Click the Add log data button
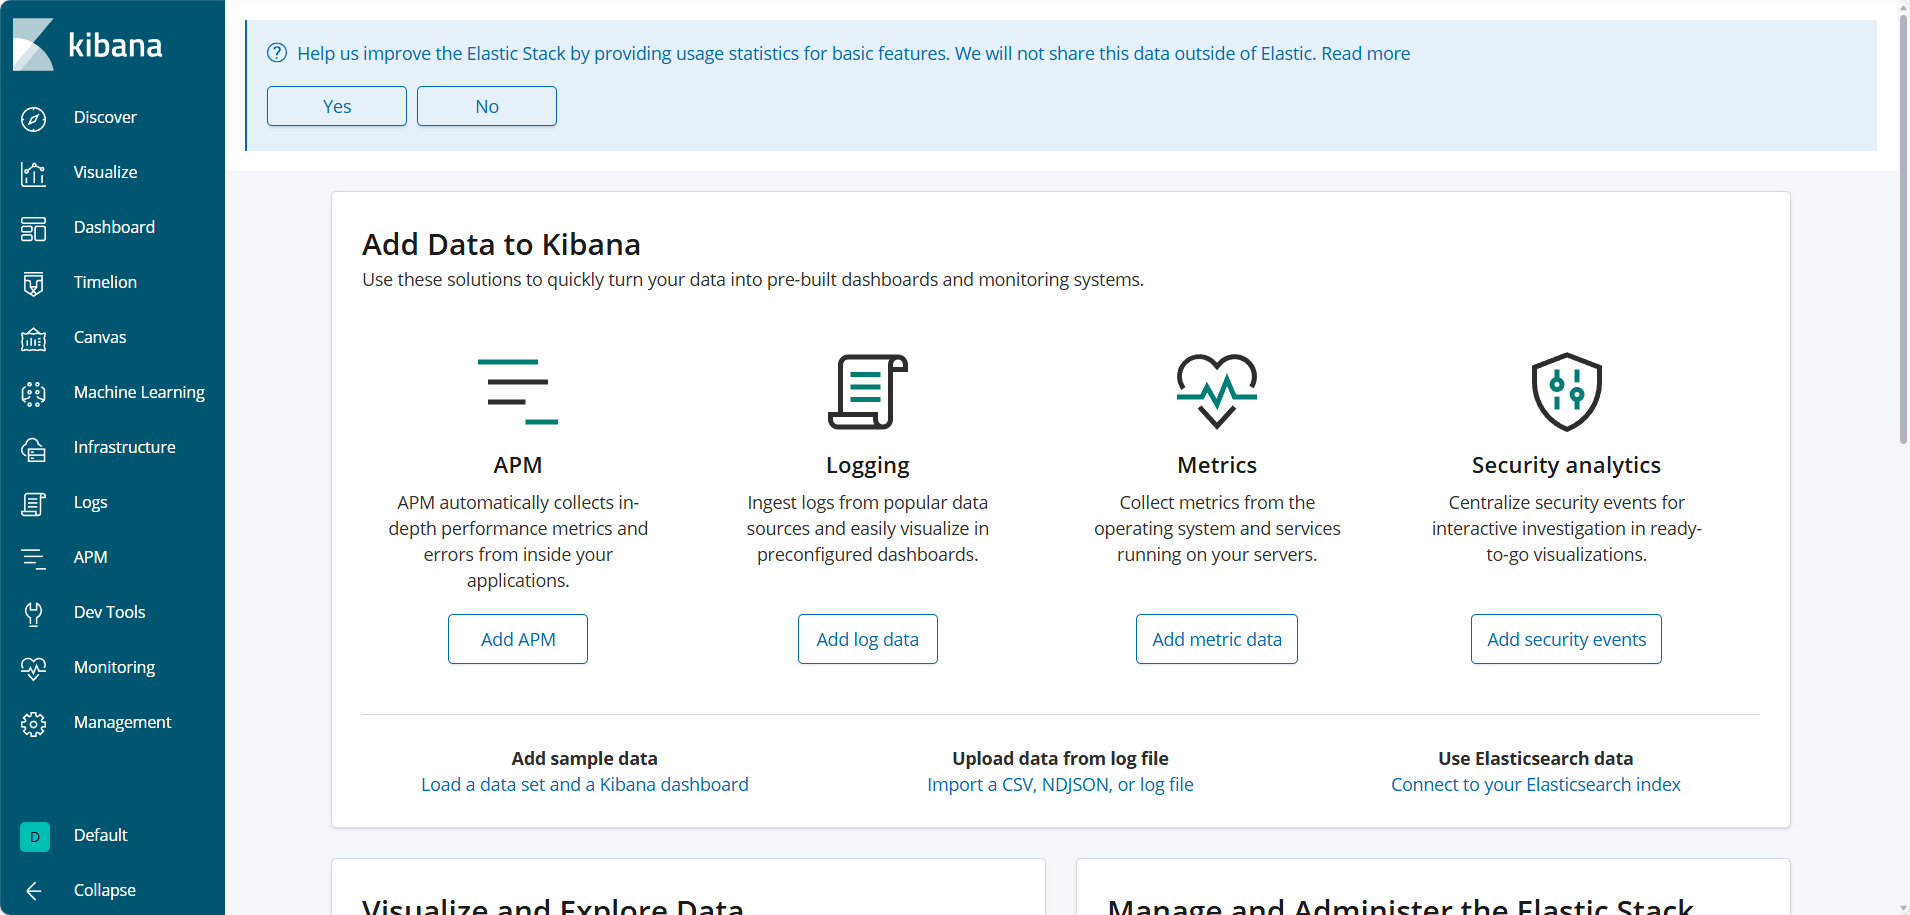This screenshot has height=915, width=1910. tap(868, 639)
